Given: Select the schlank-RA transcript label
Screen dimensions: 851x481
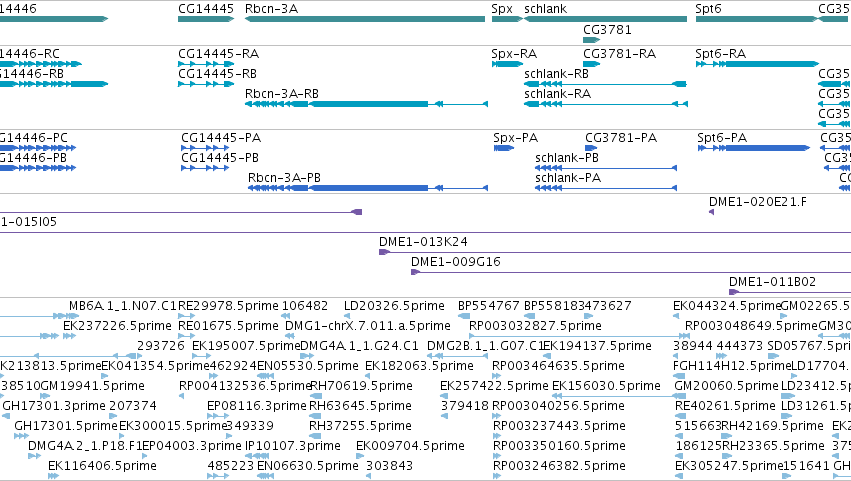Looking at the screenshot, I should coord(557,94).
